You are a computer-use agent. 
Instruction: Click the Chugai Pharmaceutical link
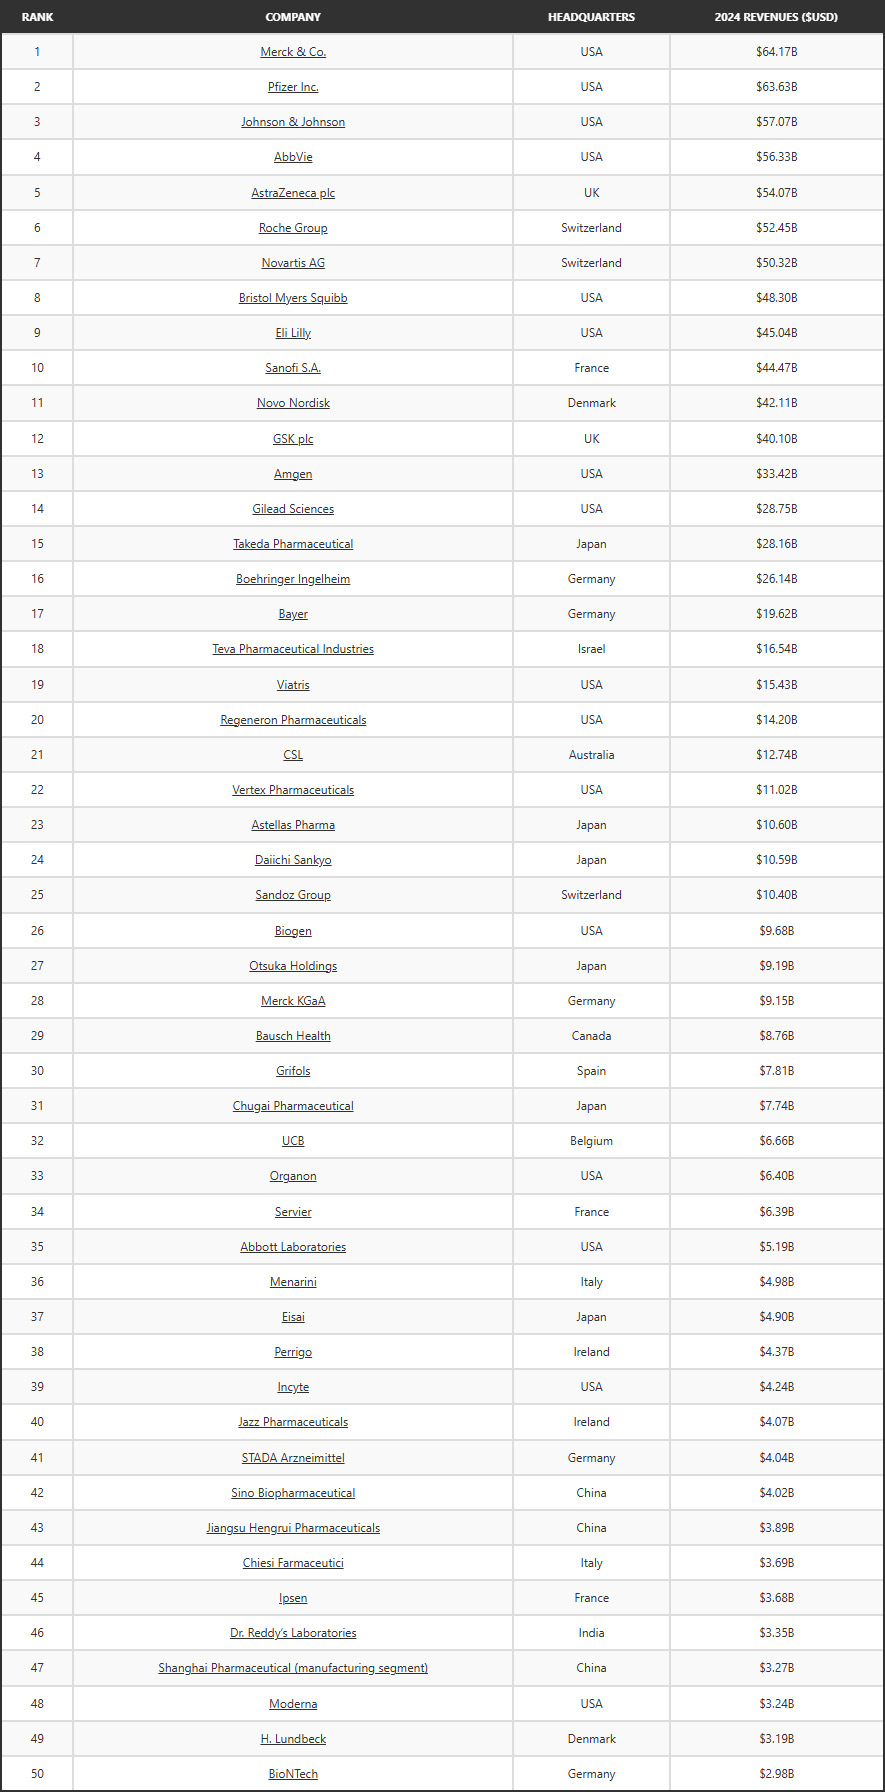293,1106
